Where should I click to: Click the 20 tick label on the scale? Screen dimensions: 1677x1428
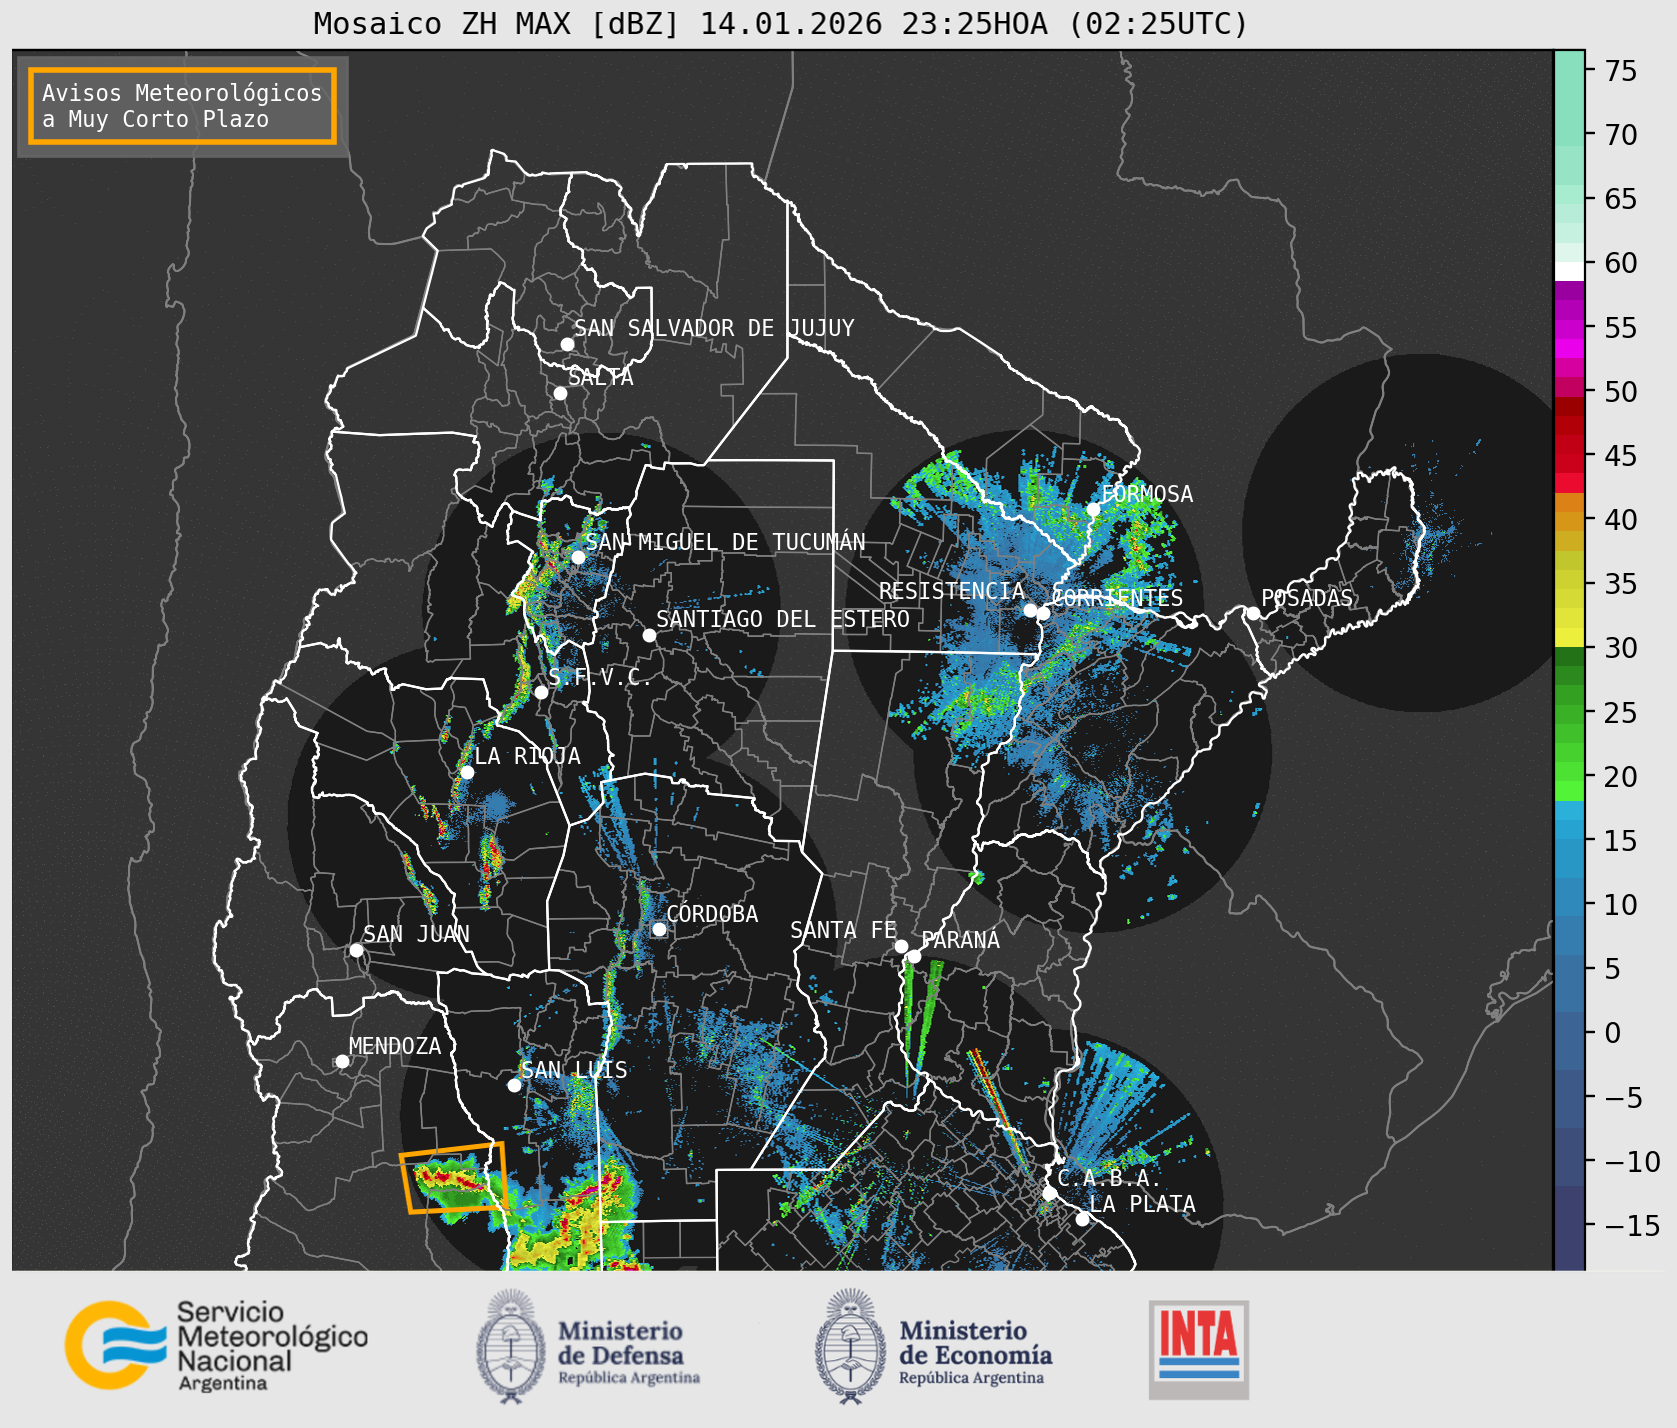[x=1621, y=777]
